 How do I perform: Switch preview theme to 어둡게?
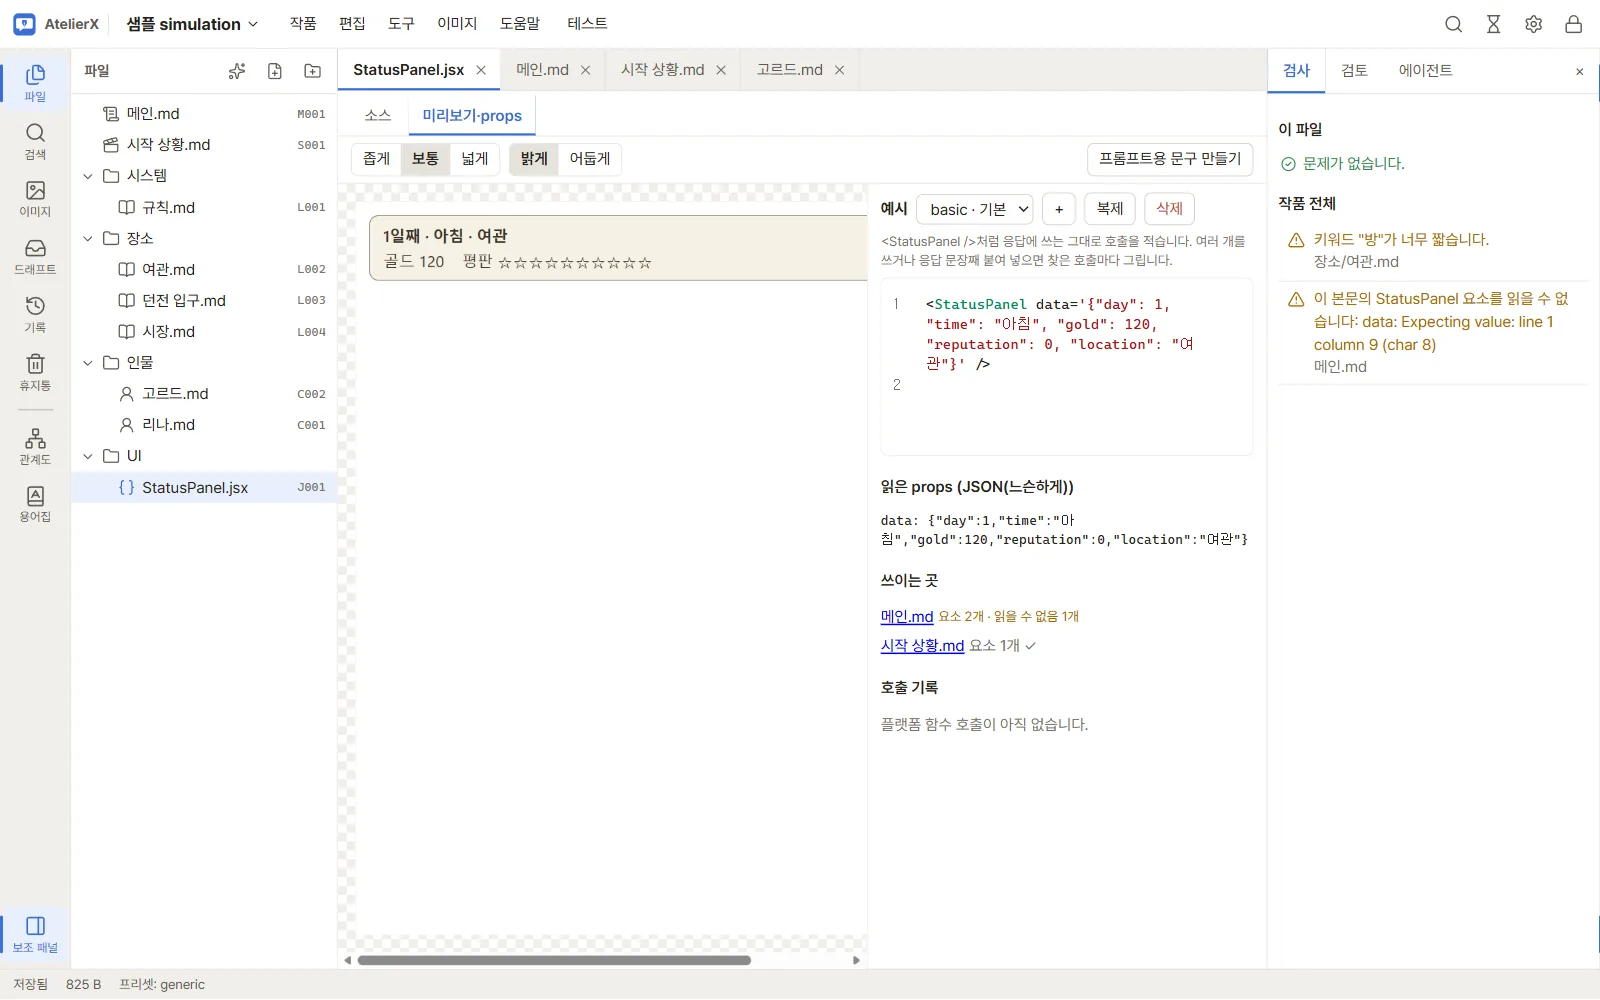[x=590, y=159]
